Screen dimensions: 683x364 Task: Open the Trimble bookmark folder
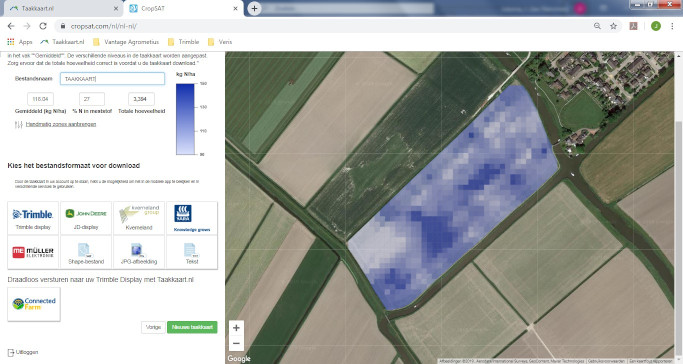click(183, 42)
